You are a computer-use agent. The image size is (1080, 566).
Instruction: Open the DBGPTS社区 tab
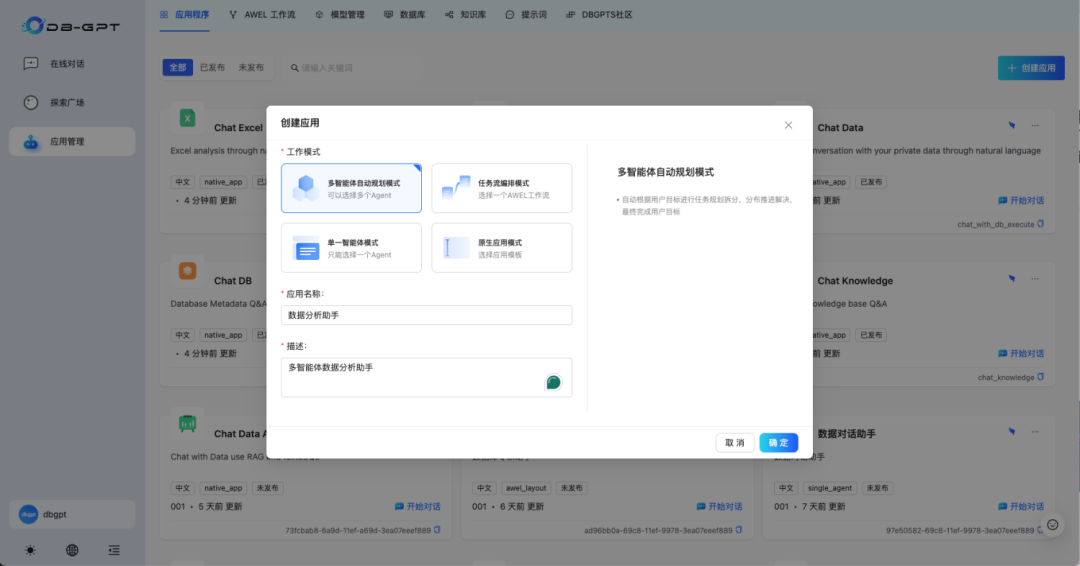599,14
